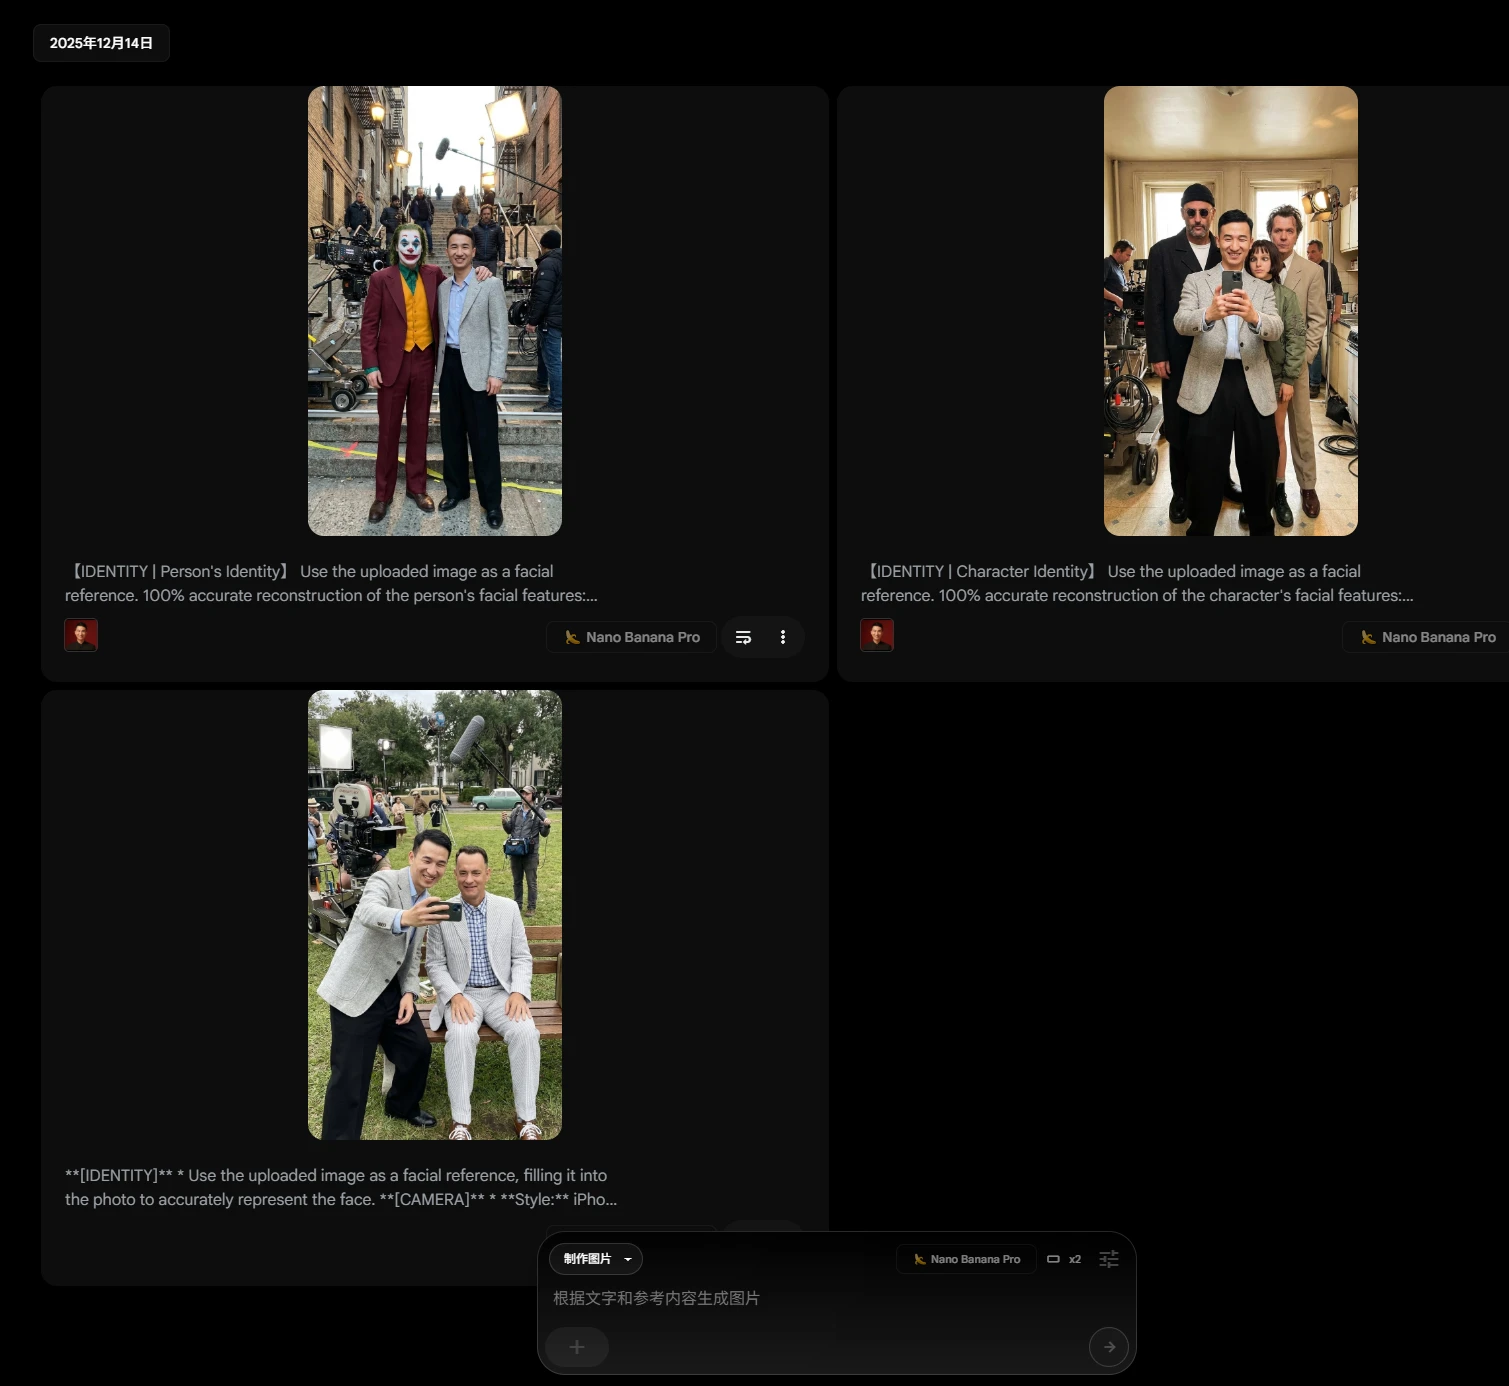Click the 2025年12月14日 date label
Screen dimensions: 1509x1386
101,43
